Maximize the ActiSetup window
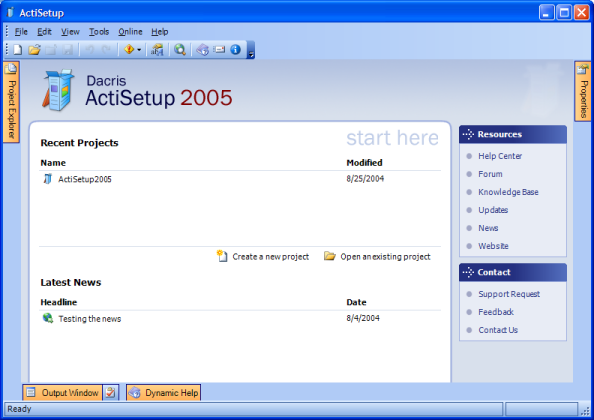594x420 pixels. click(564, 12)
